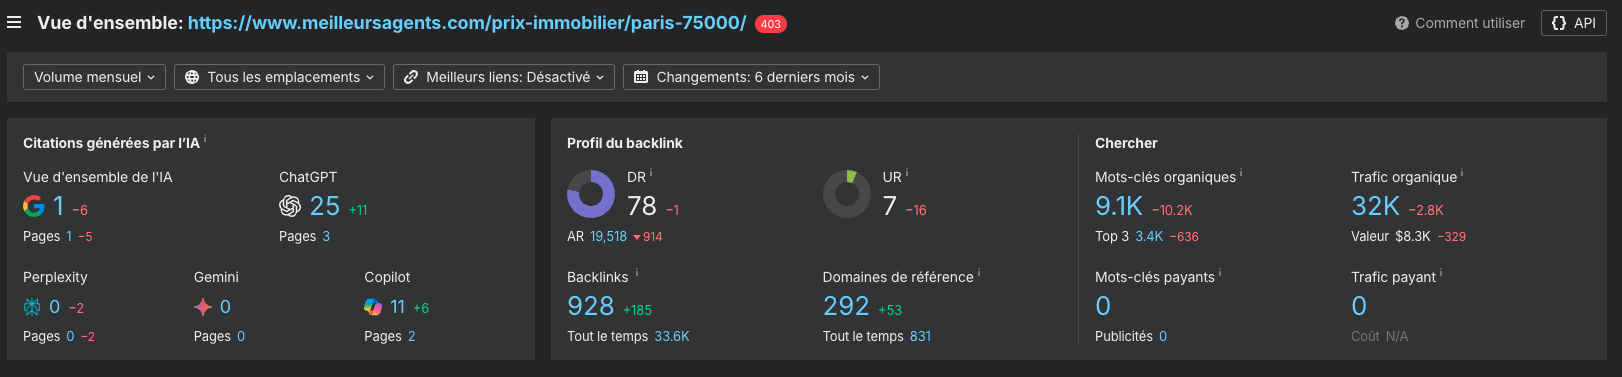The width and height of the screenshot is (1622, 377).
Task: Click info icon next to Trafic payant
Action: tap(1441, 273)
